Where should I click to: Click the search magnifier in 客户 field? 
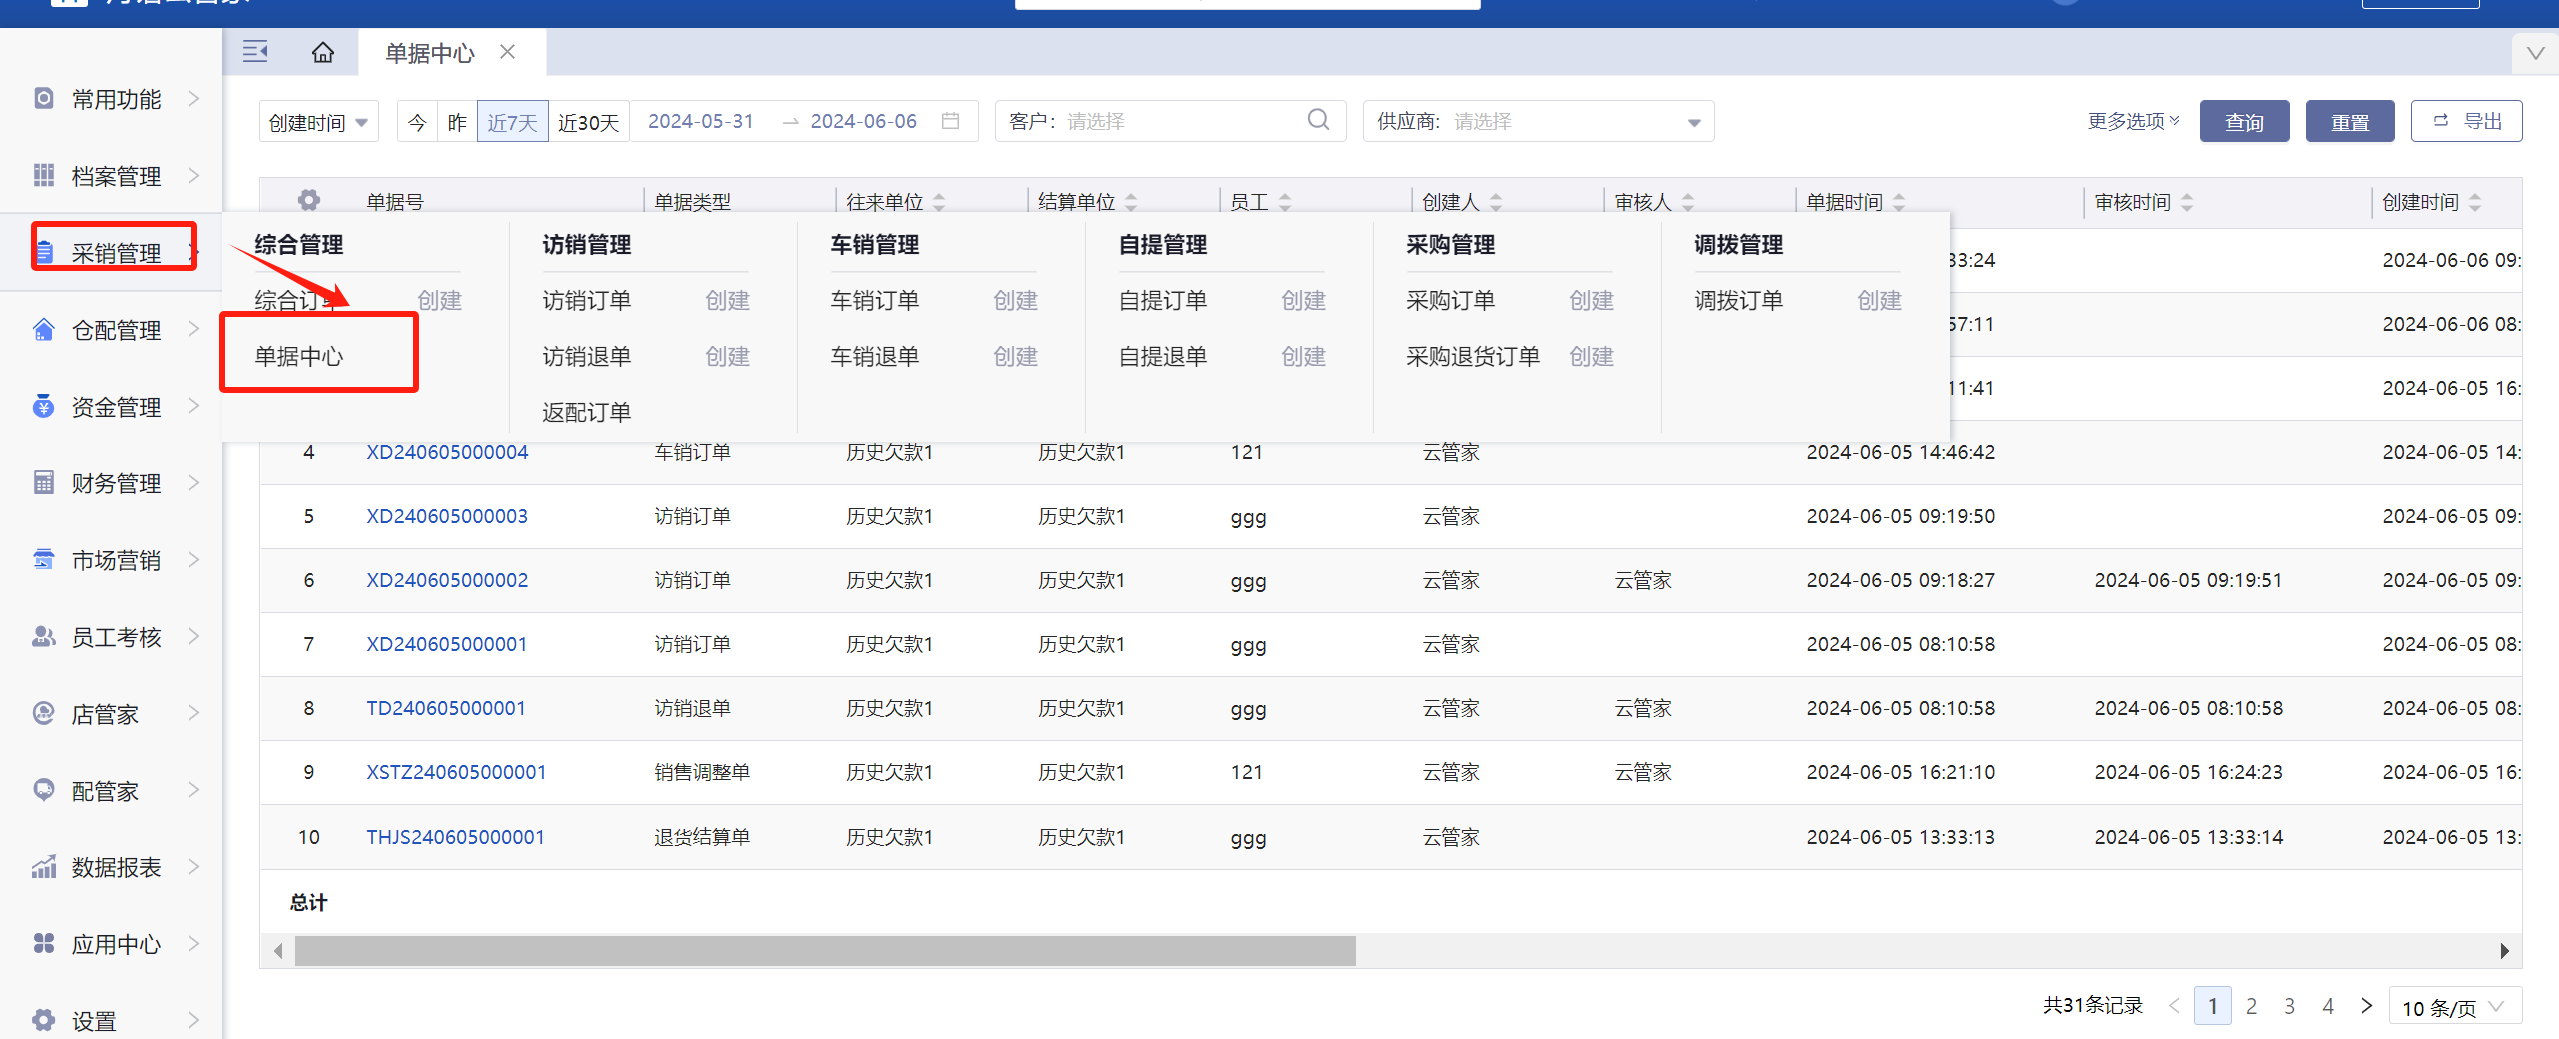point(1318,121)
